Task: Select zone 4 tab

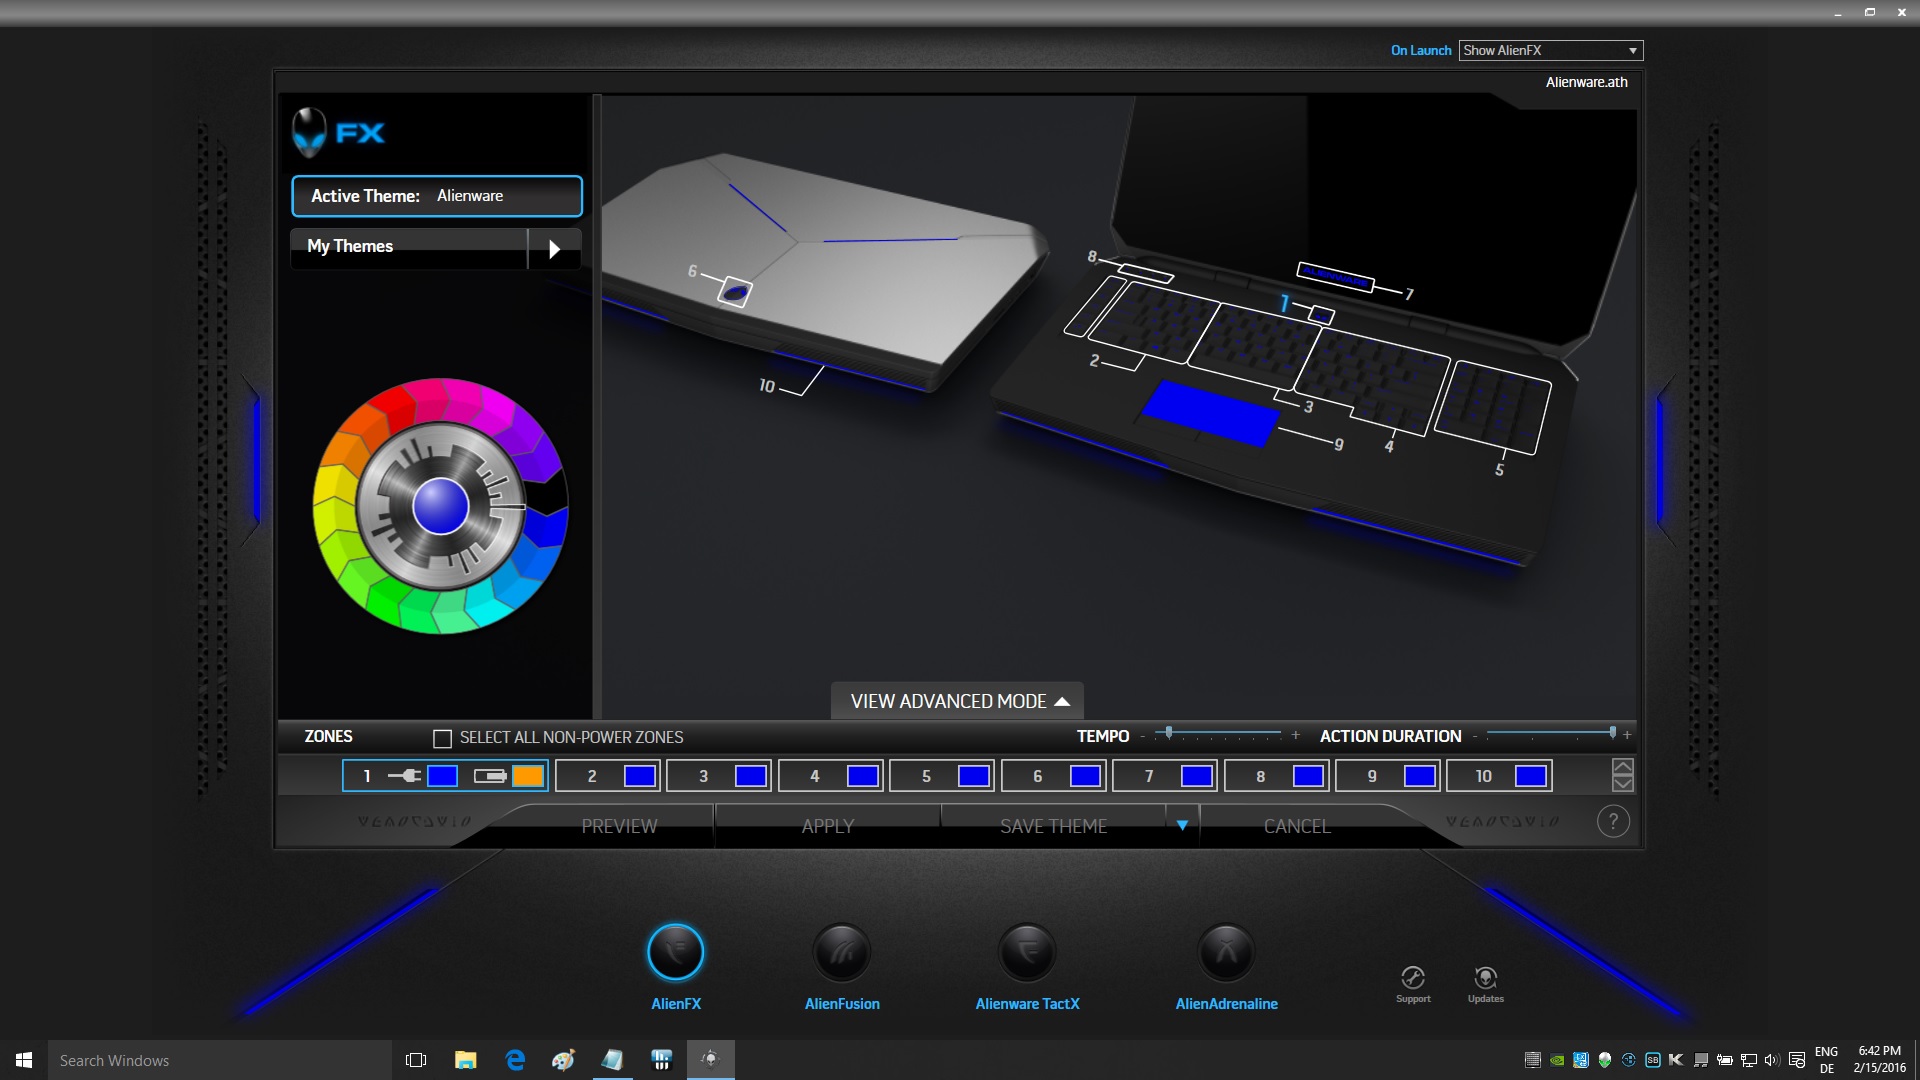Action: 830,776
